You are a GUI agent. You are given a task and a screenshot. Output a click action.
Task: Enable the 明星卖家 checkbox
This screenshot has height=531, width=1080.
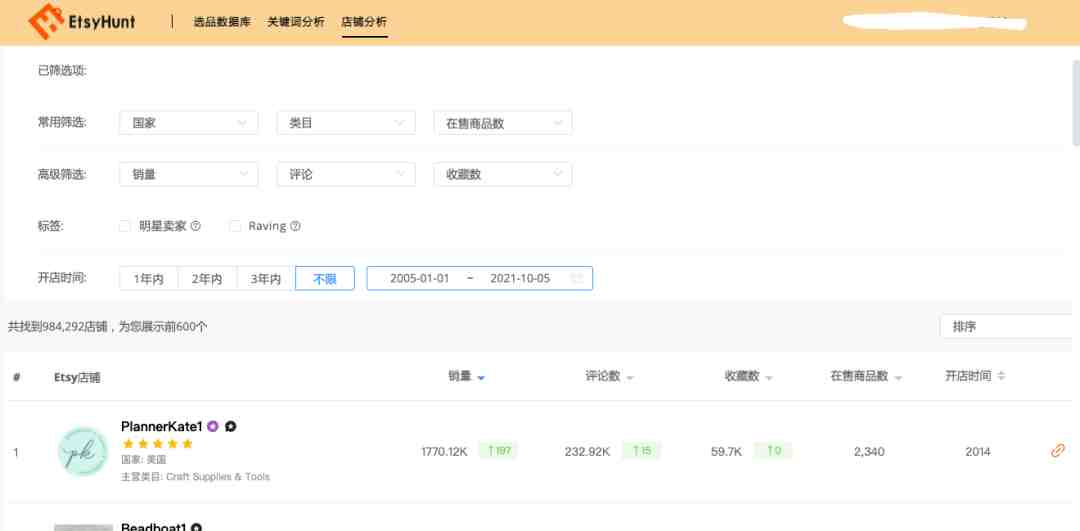pos(125,226)
